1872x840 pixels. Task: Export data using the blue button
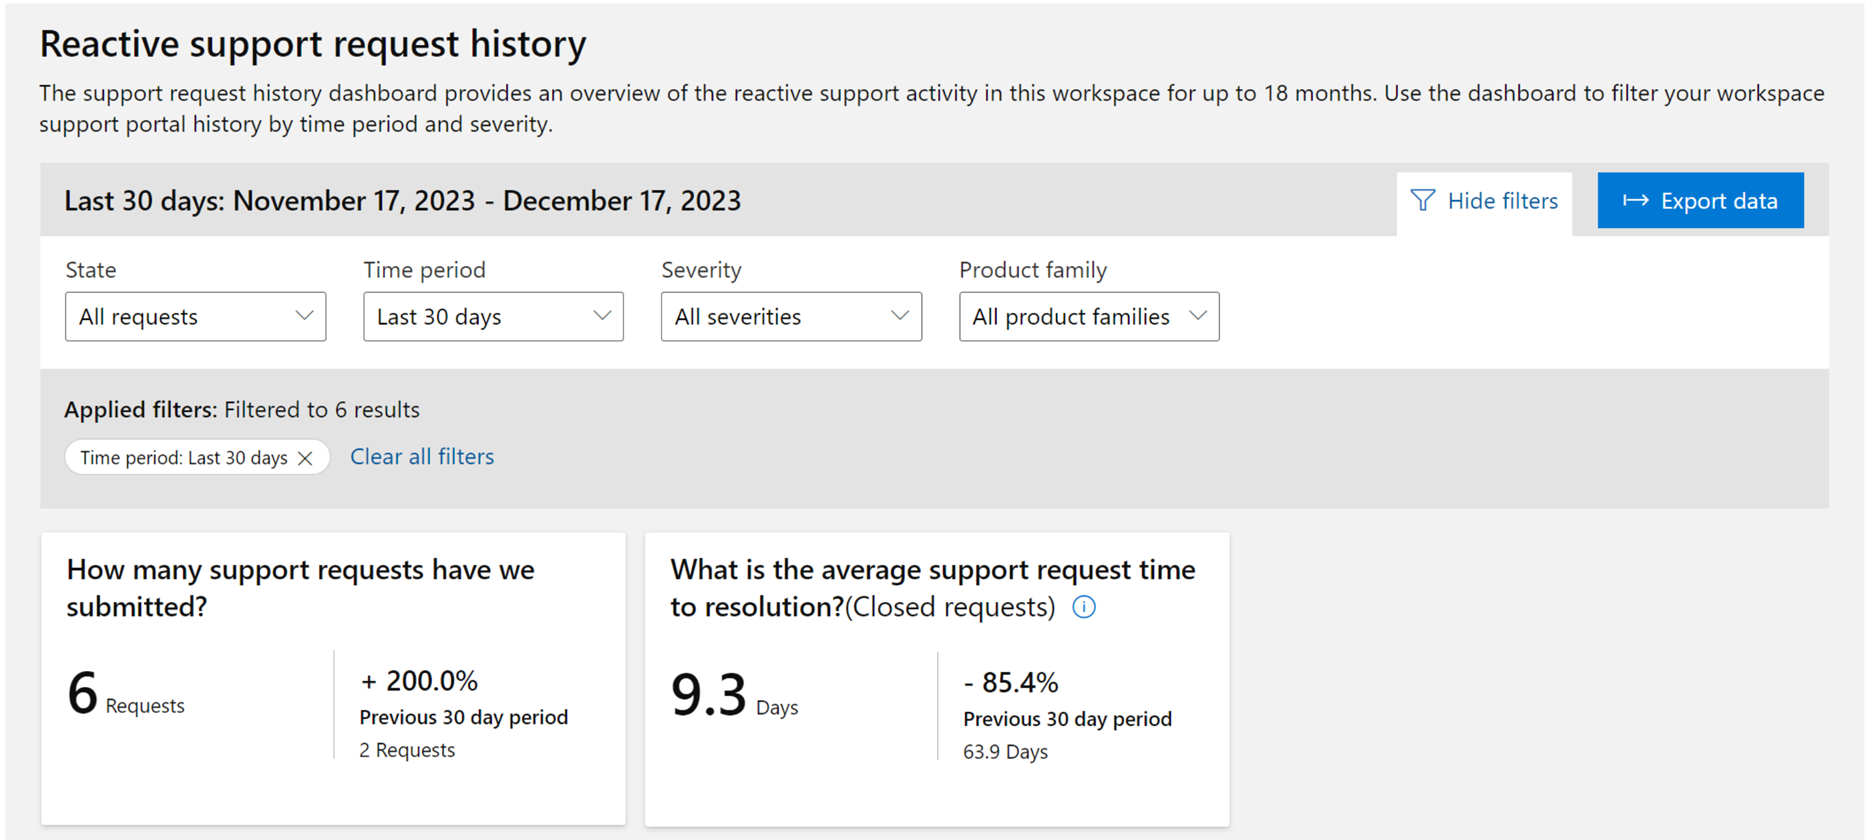pos(1700,201)
